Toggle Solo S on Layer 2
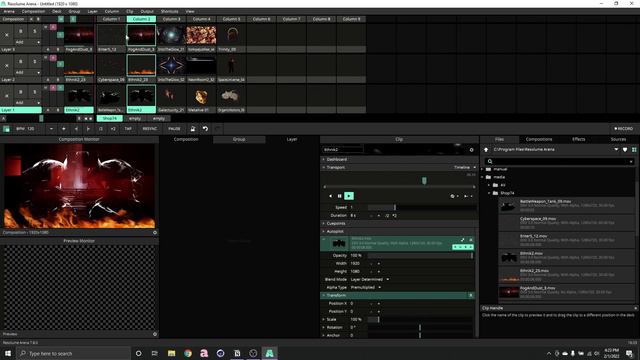Viewport: 640px width, 360px height. pos(35,61)
